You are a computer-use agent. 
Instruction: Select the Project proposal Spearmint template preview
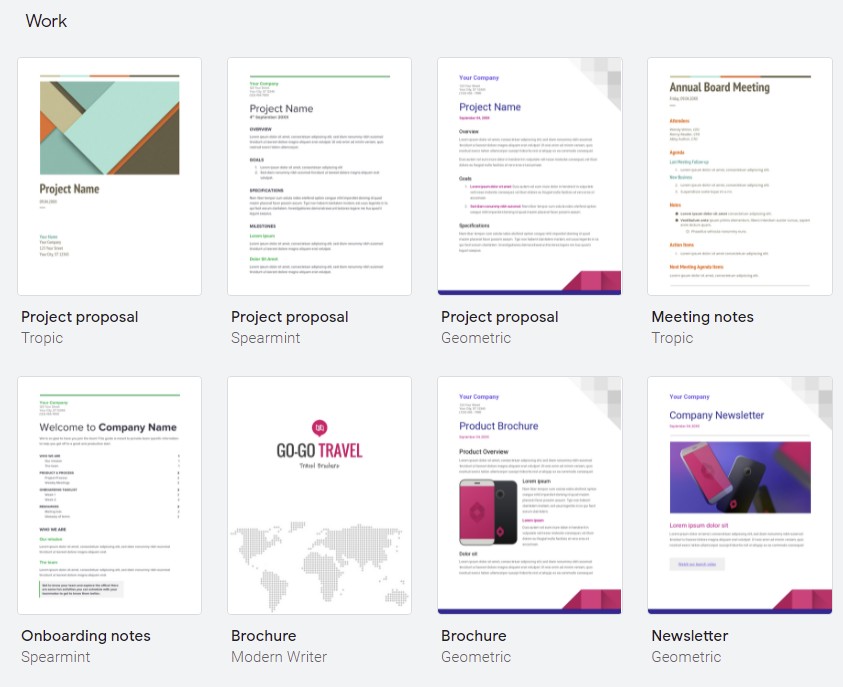(x=319, y=177)
